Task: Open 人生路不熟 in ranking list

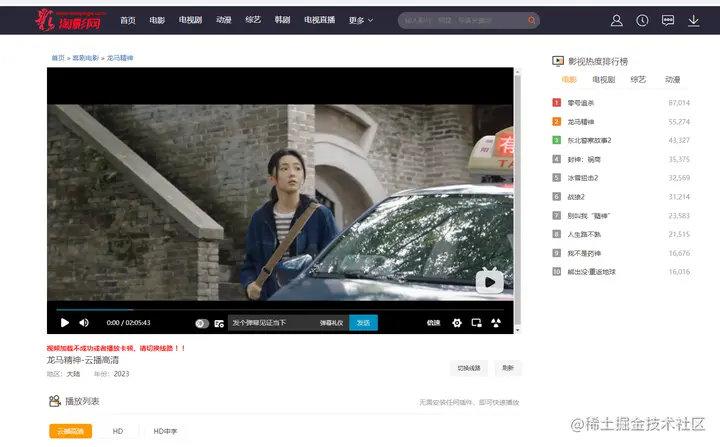Action: point(584,234)
